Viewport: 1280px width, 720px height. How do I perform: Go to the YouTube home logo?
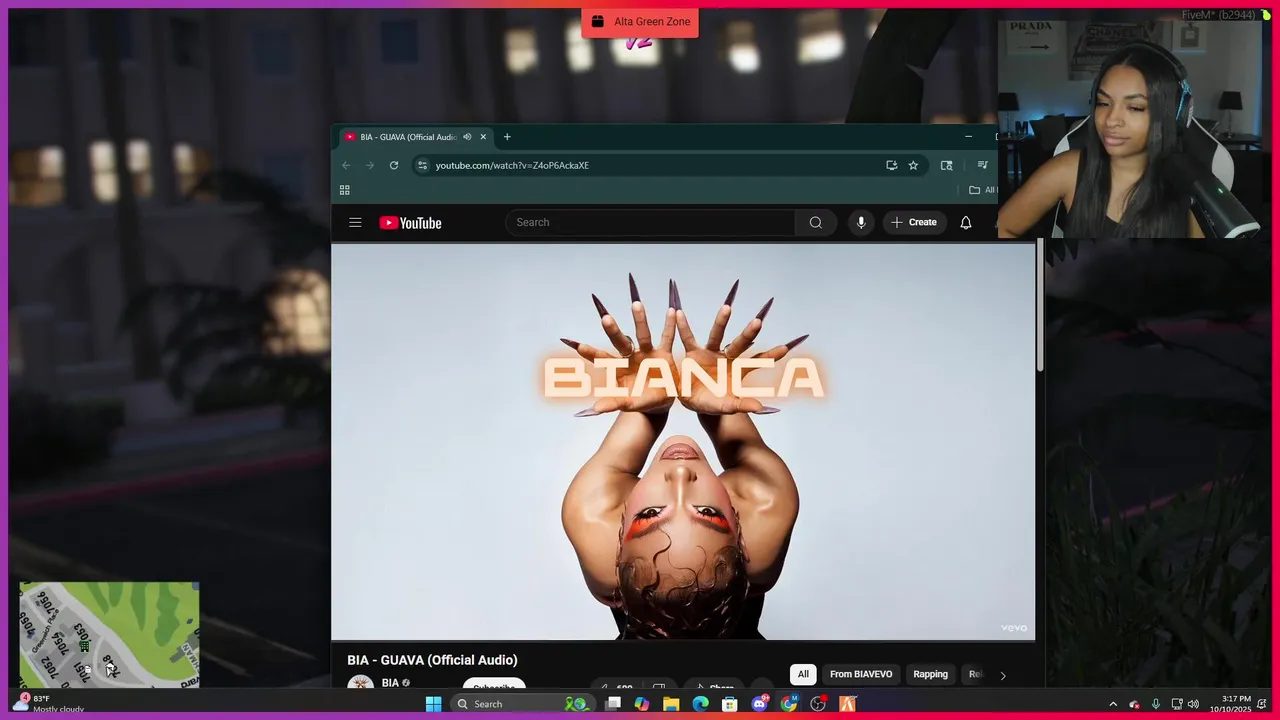(410, 223)
